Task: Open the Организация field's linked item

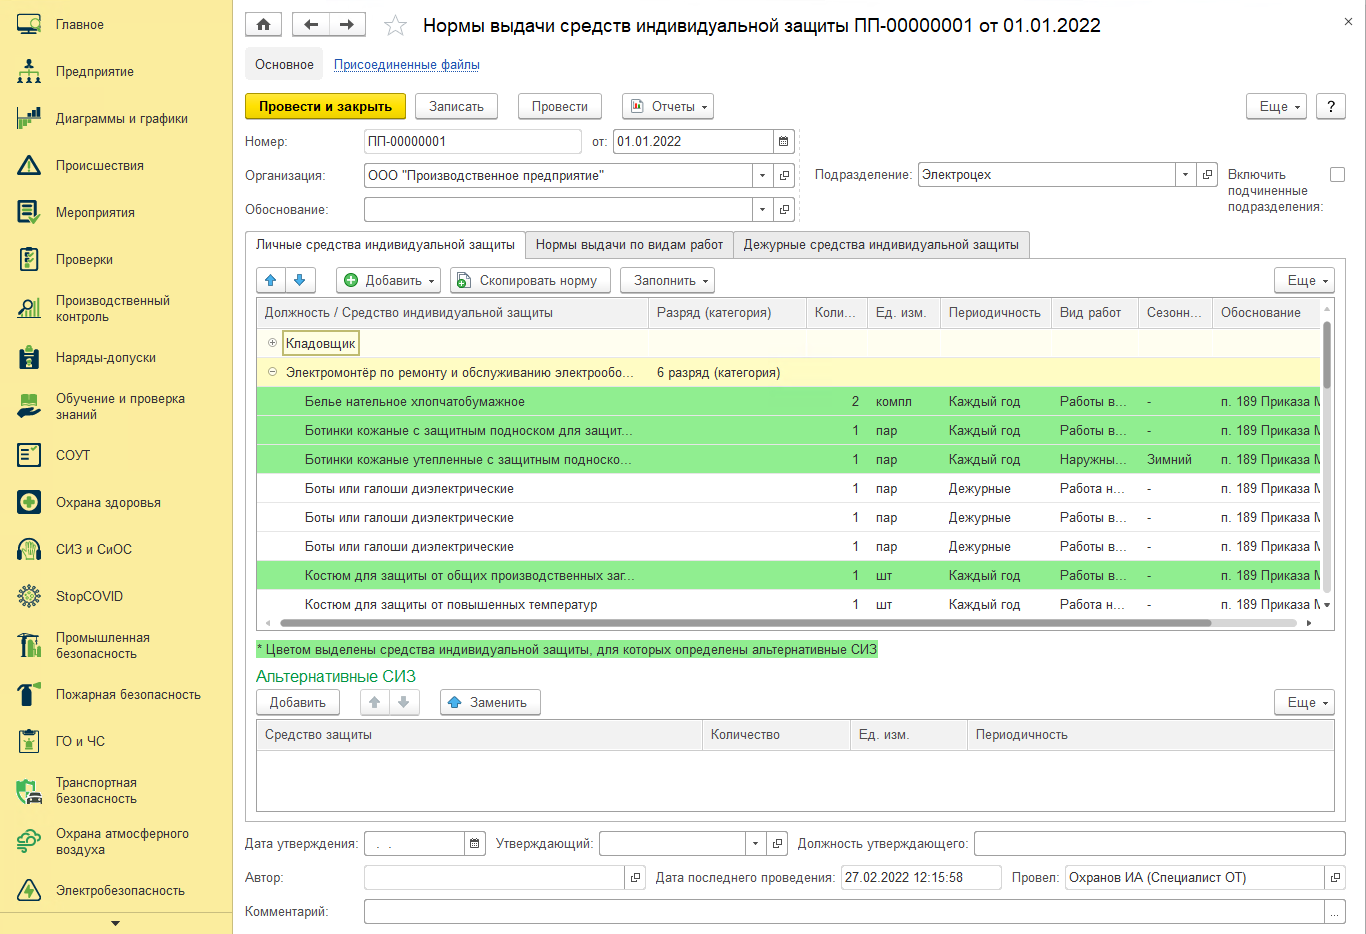Action: click(x=785, y=176)
